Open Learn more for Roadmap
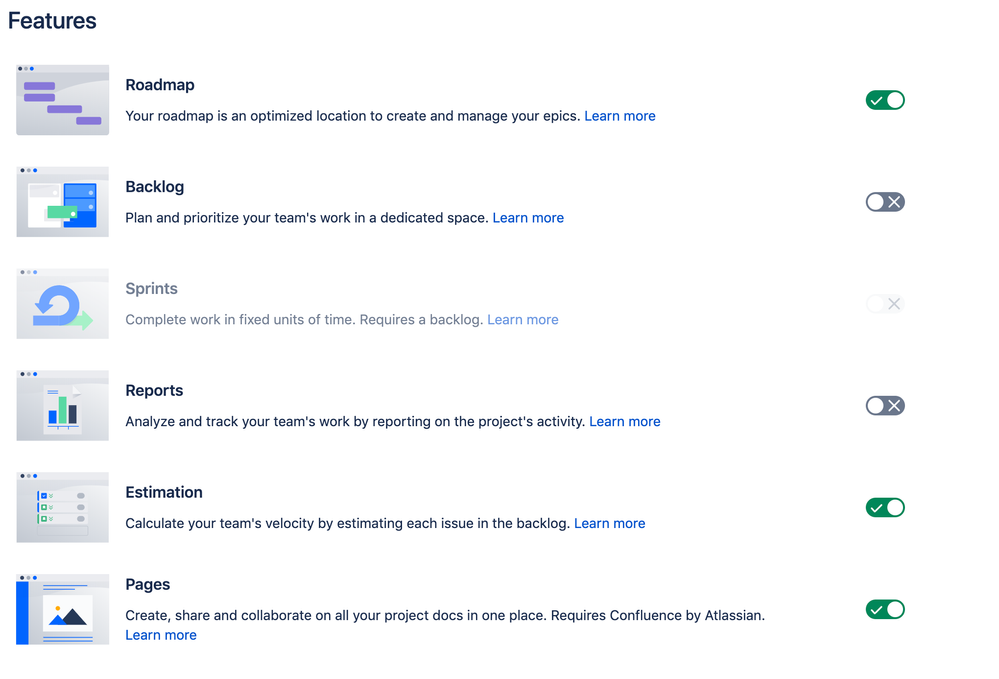The width and height of the screenshot is (999, 679). point(620,116)
